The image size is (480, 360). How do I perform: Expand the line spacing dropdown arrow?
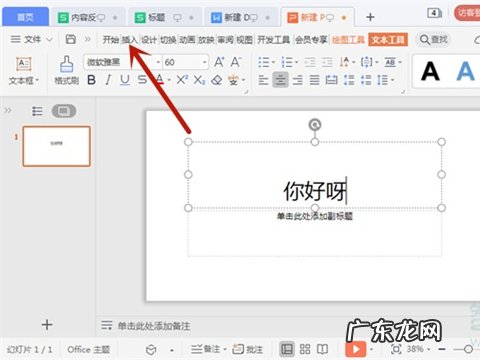[392, 80]
